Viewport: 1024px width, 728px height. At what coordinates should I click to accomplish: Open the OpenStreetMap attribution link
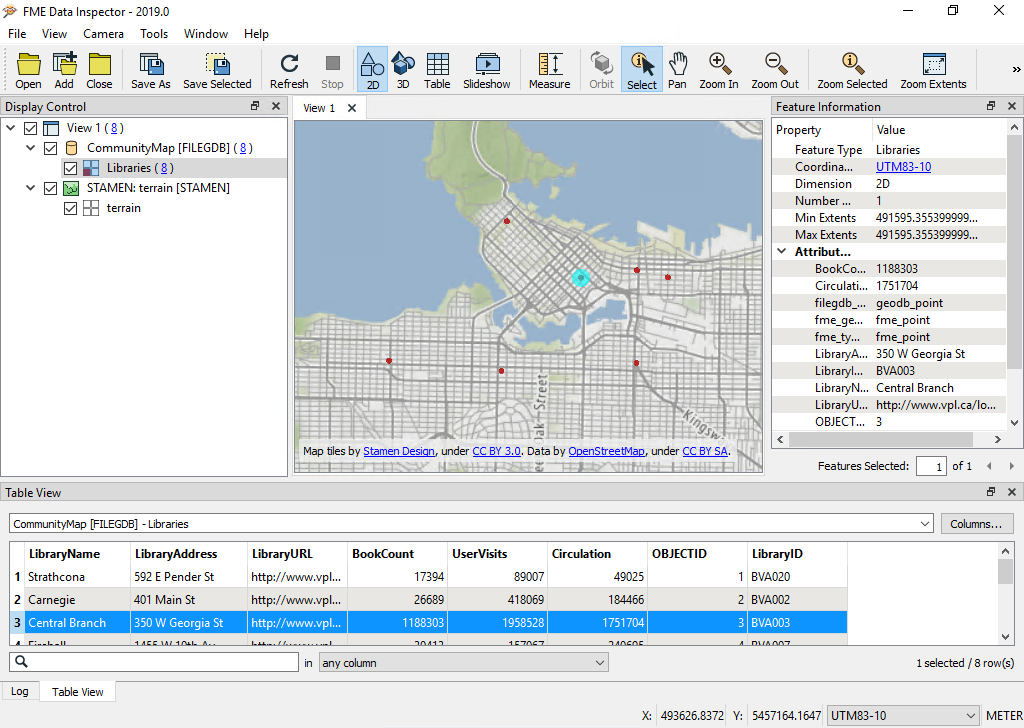coord(606,451)
